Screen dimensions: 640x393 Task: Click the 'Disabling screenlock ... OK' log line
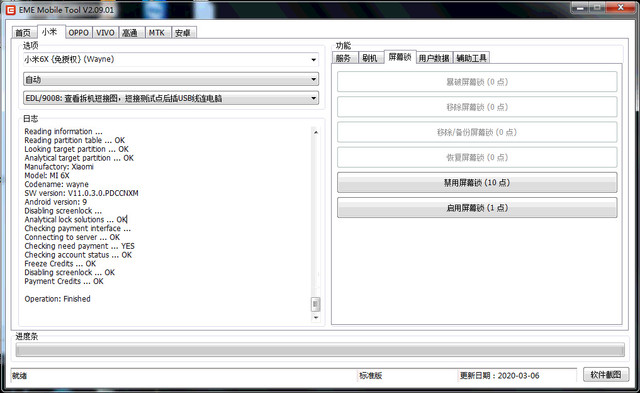click(x=69, y=272)
